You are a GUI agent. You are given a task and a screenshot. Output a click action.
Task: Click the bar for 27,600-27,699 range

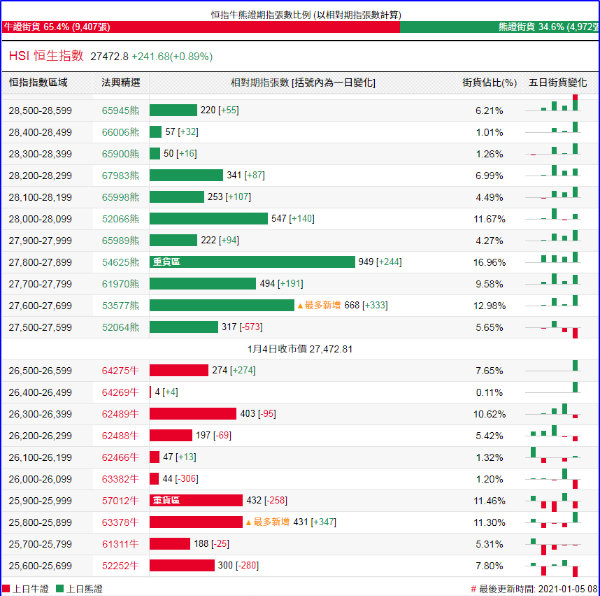[222, 305]
